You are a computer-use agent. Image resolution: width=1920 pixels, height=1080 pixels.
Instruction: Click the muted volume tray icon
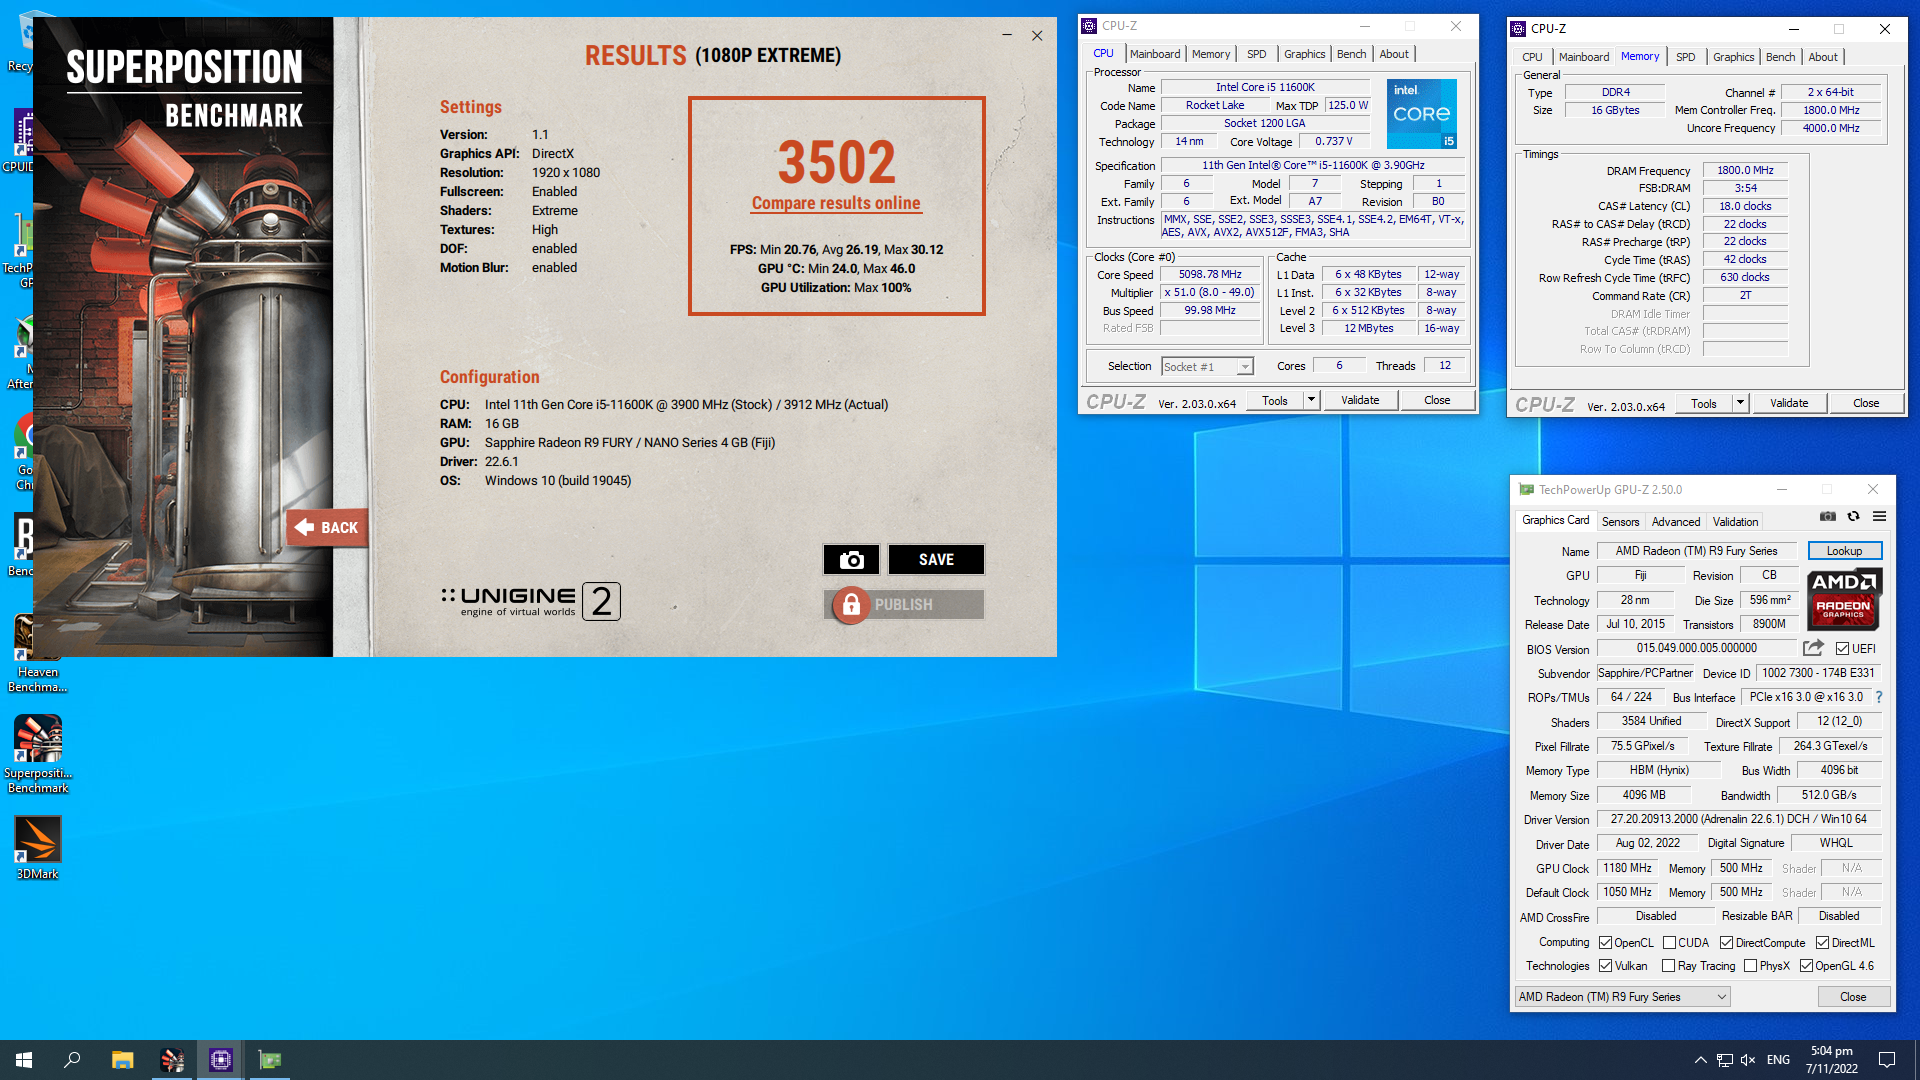click(x=1748, y=1060)
